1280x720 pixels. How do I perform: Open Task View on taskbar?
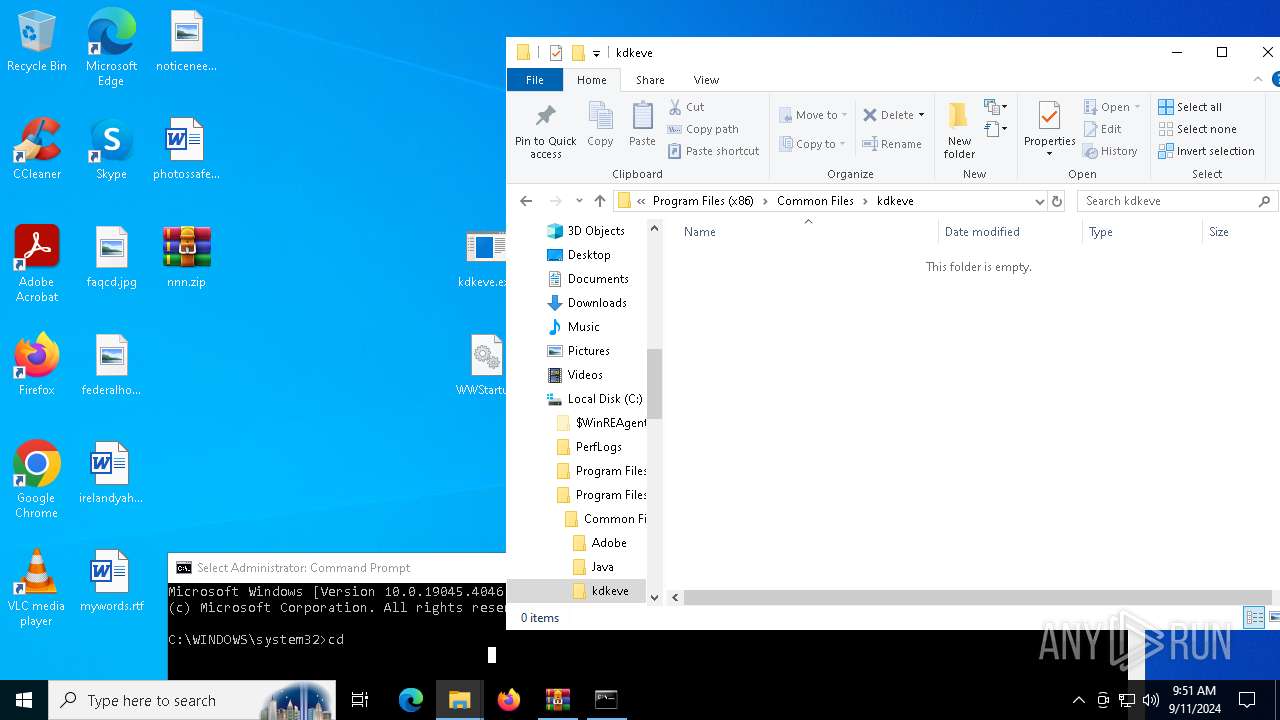[x=360, y=700]
